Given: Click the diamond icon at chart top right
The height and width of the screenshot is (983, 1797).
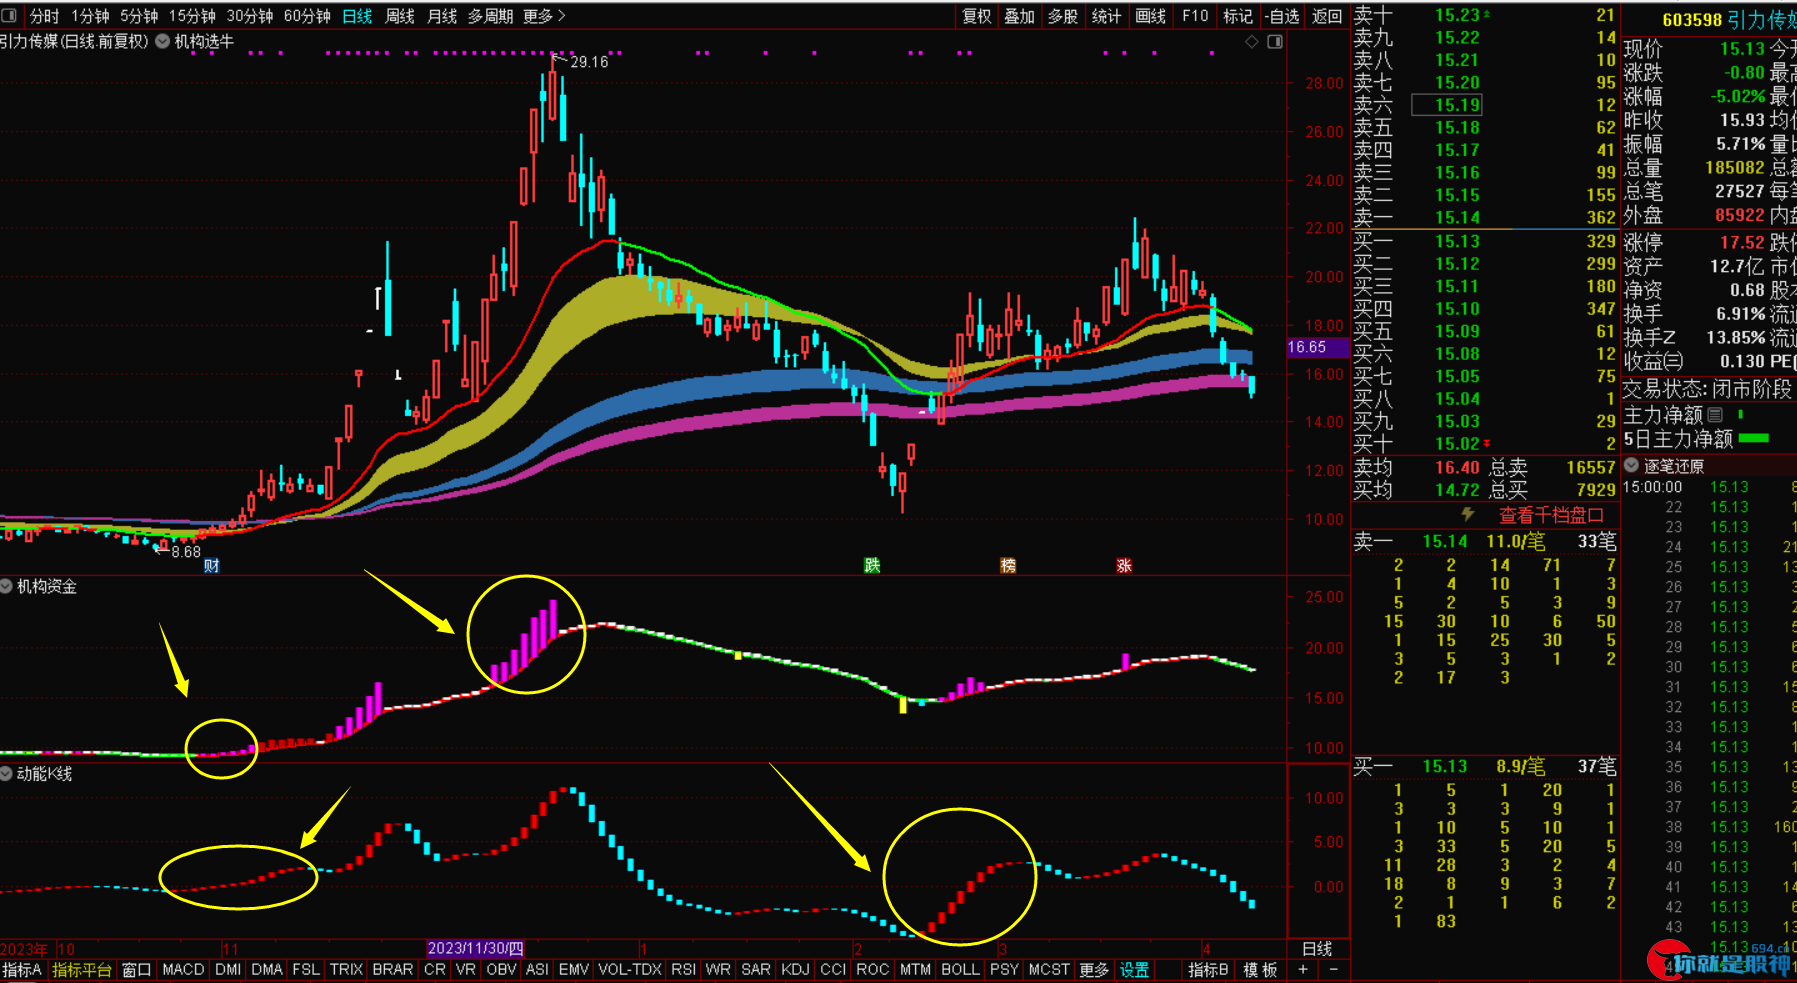Looking at the screenshot, I should [1251, 41].
